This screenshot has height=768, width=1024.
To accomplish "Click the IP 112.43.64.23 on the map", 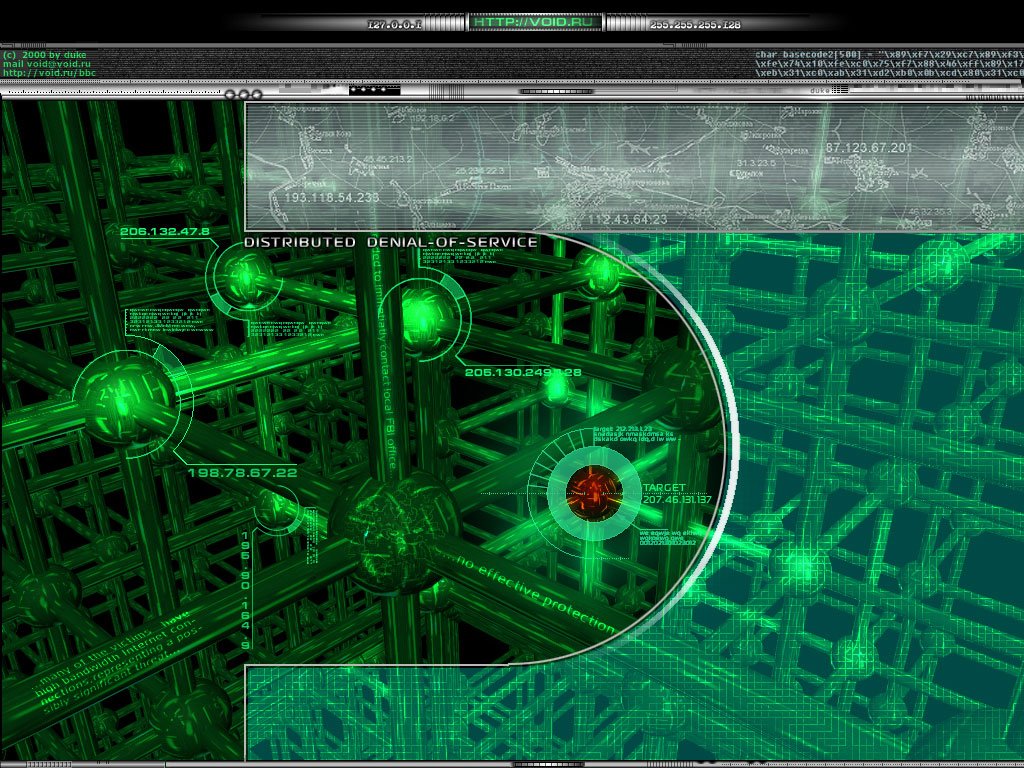I will tap(627, 219).
